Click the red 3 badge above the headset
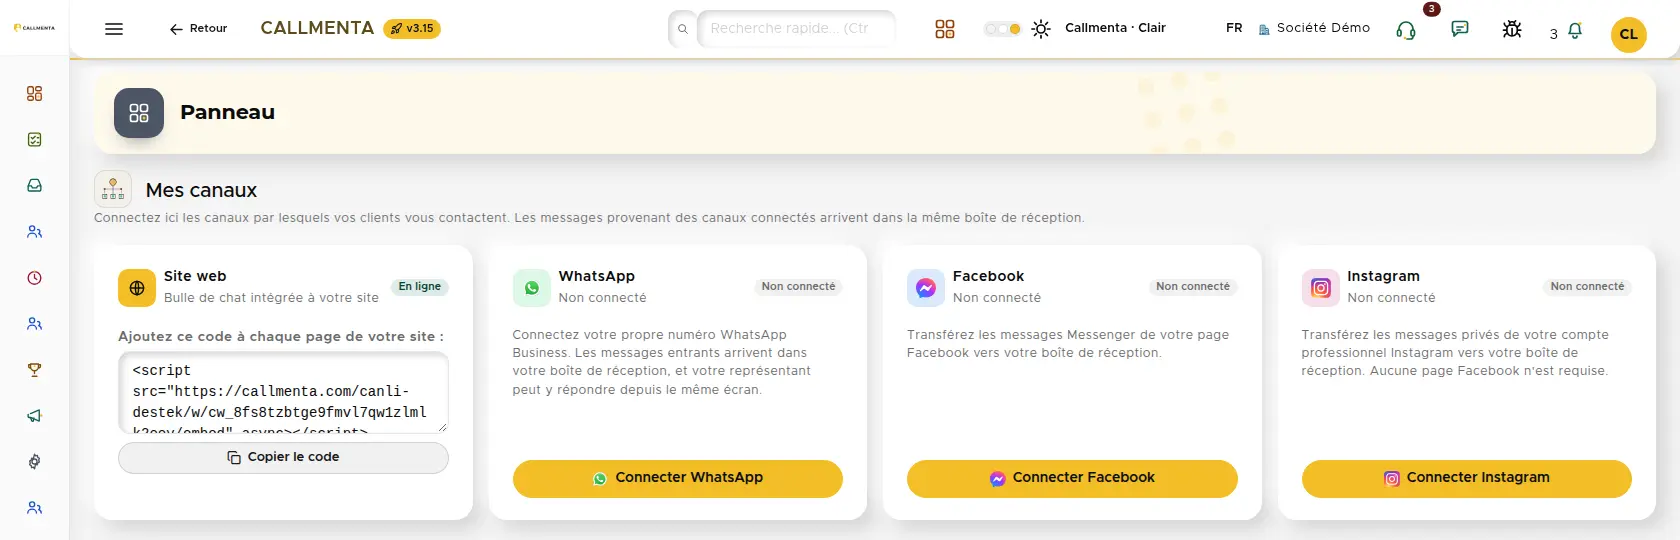This screenshot has height=540, width=1680. coord(1432,9)
